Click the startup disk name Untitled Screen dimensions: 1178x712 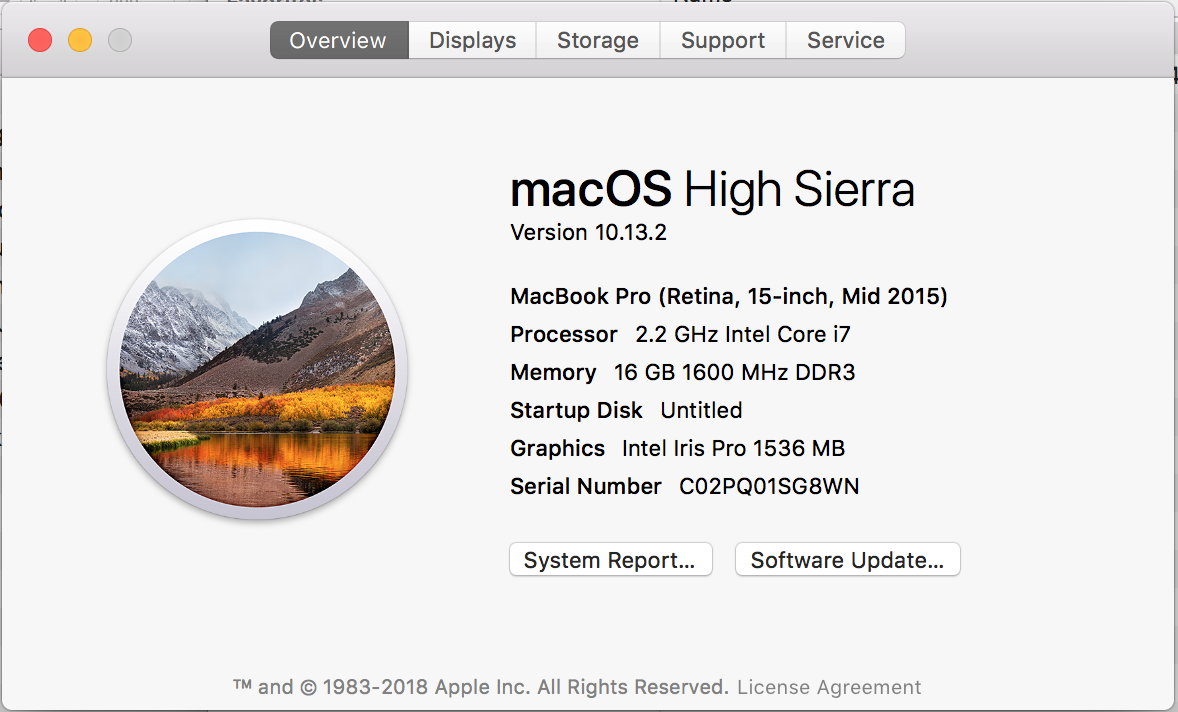[x=701, y=410]
